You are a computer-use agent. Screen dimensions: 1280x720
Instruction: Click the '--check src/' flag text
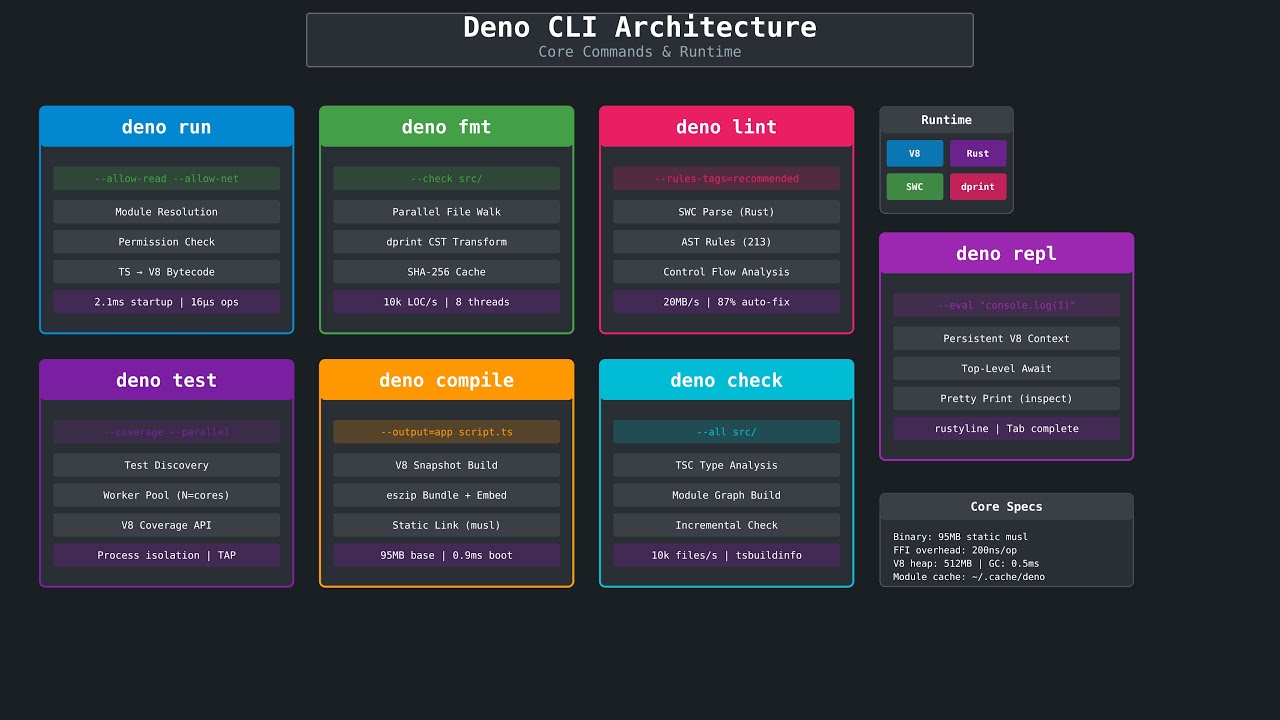pos(447,179)
